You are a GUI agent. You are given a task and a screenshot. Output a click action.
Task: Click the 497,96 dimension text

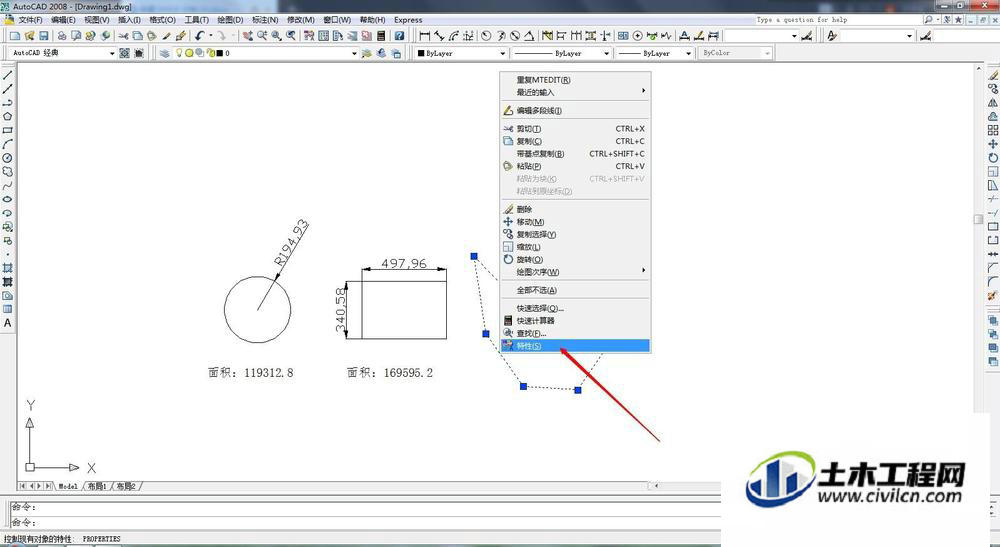pos(404,263)
